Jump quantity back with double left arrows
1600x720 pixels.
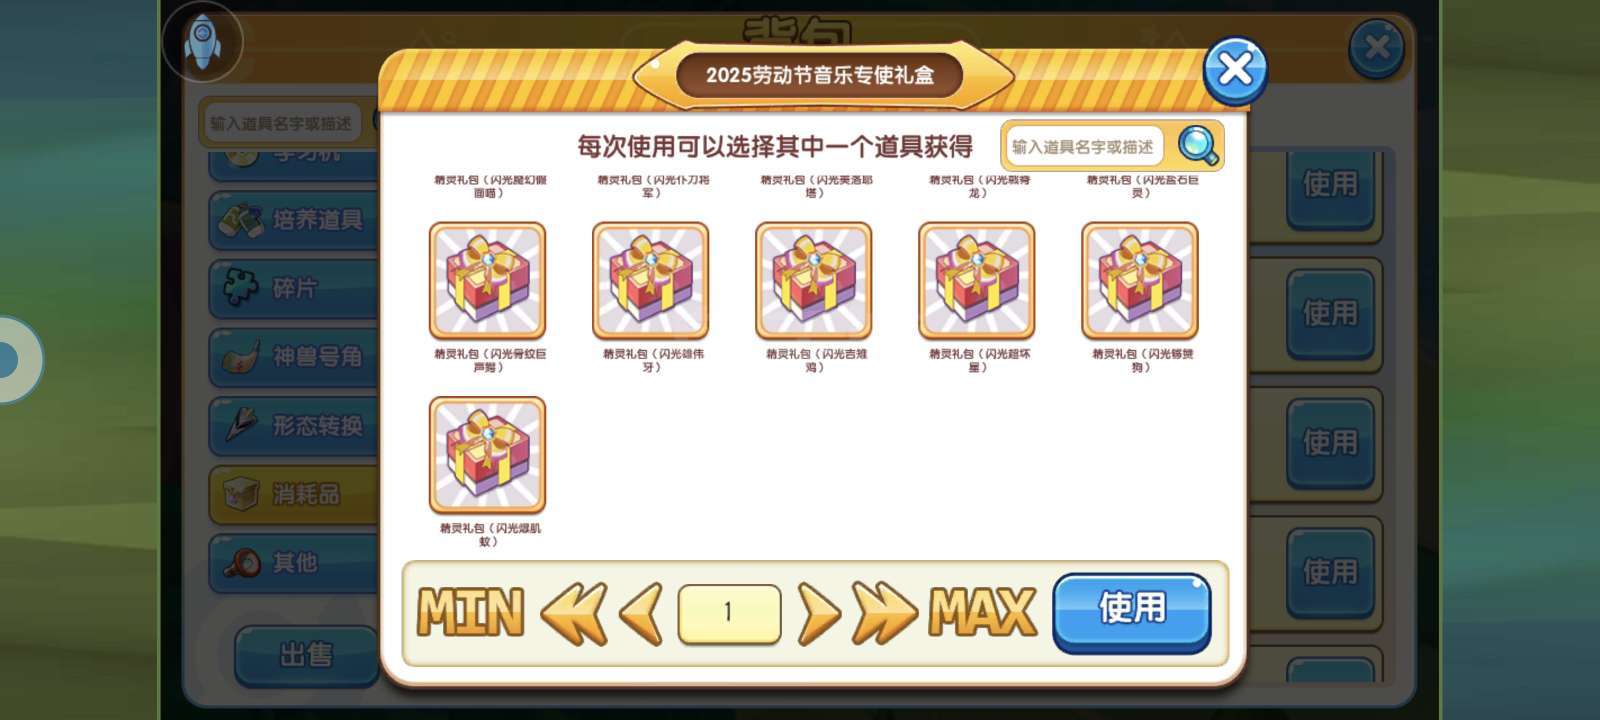click(x=573, y=613)
